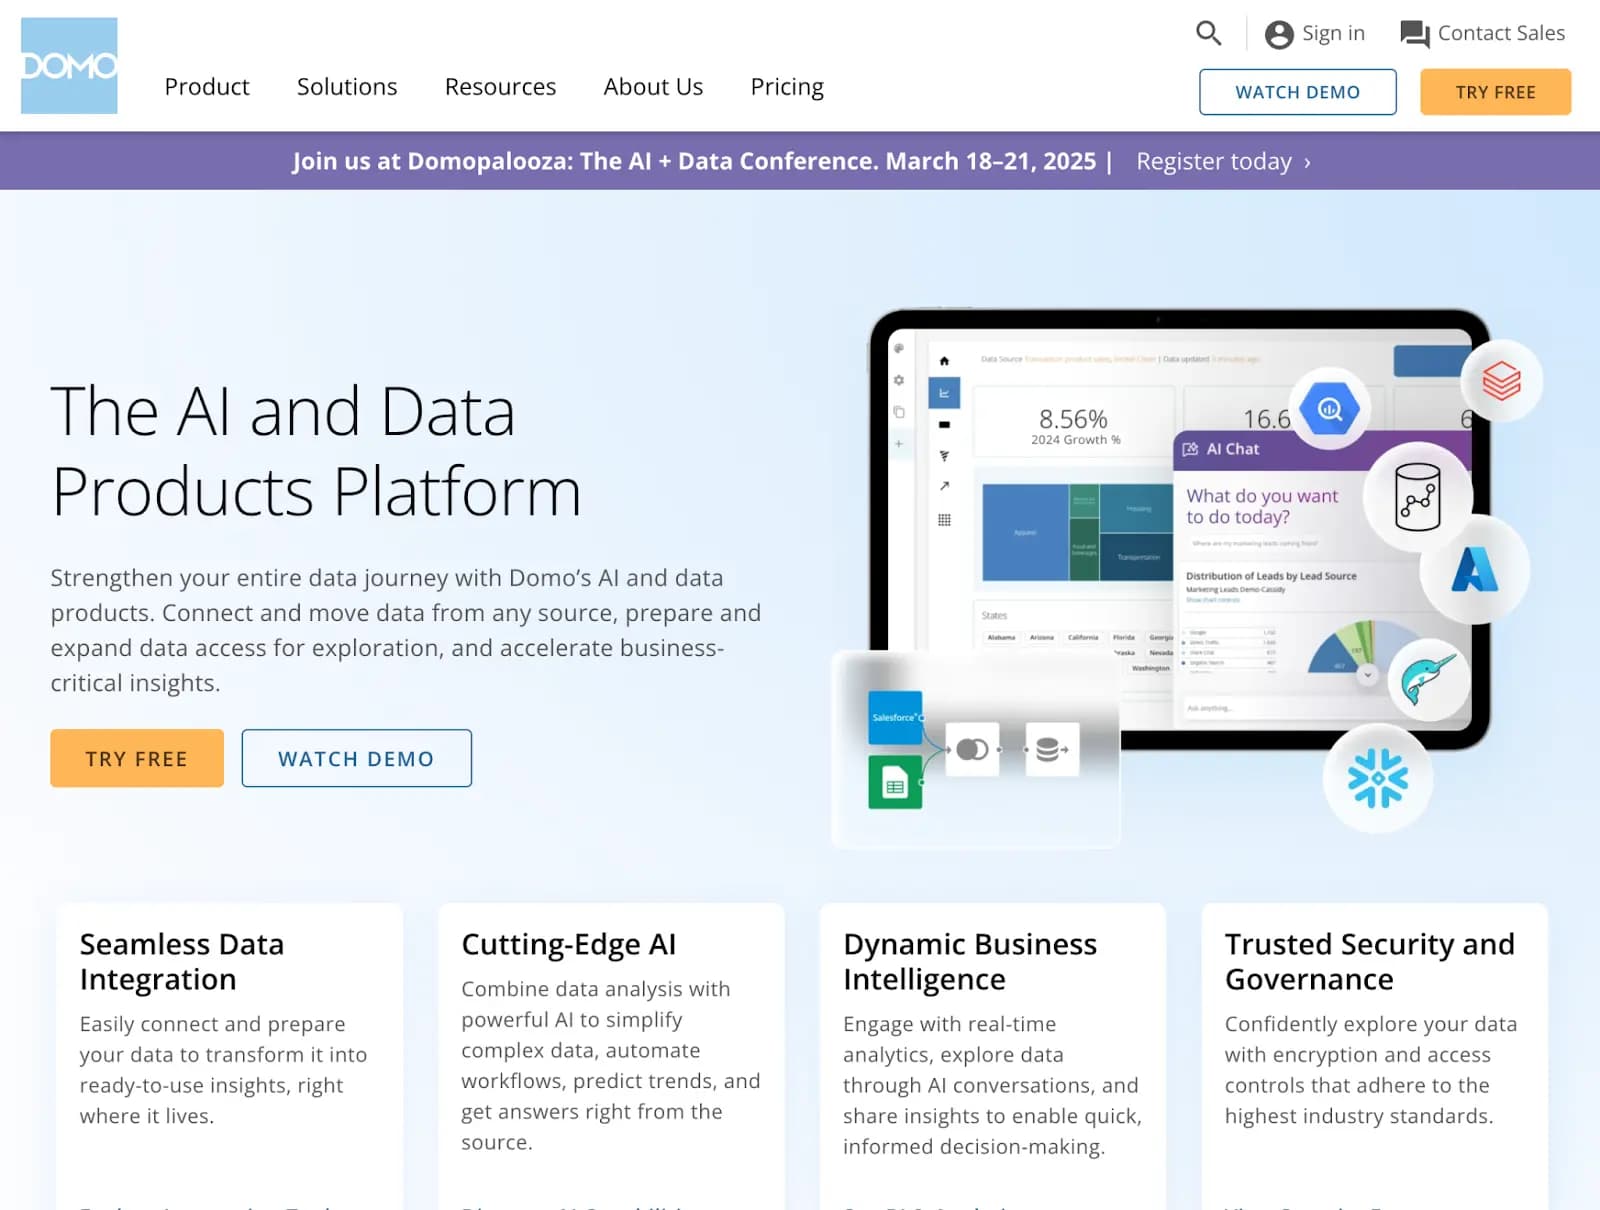Viewport: 1600px width, 1210px height.
Task: Click the hero TRY FREE button
Action: pos(137,759)
